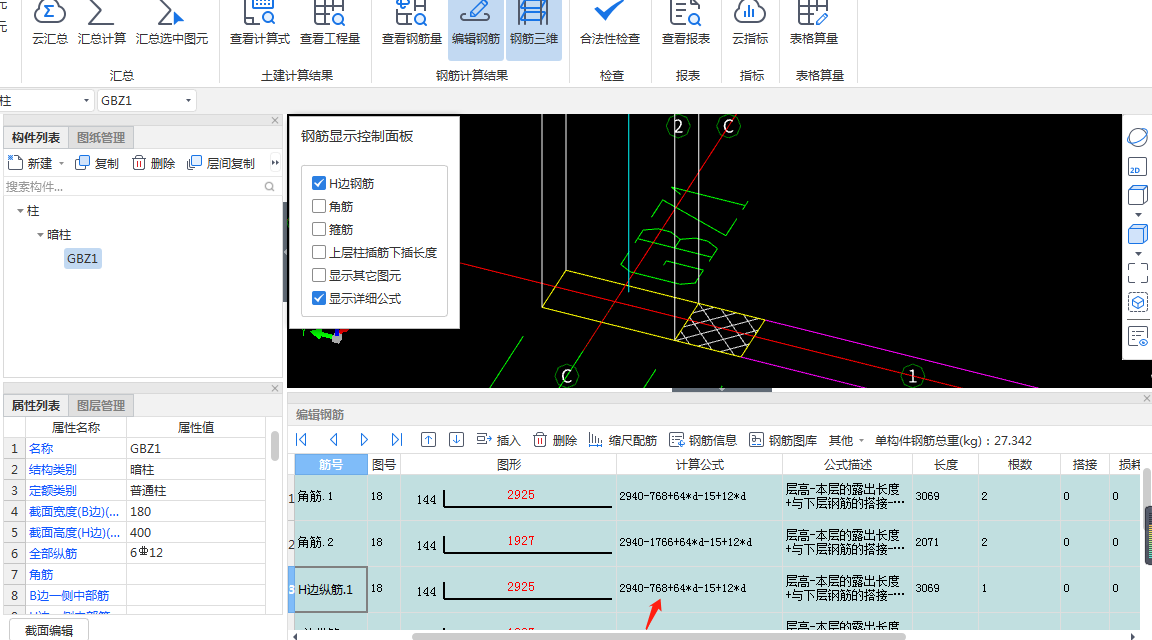Click 全部纵筋 property link
This screenshot has height=640, width=1152.
pos(52,553)
